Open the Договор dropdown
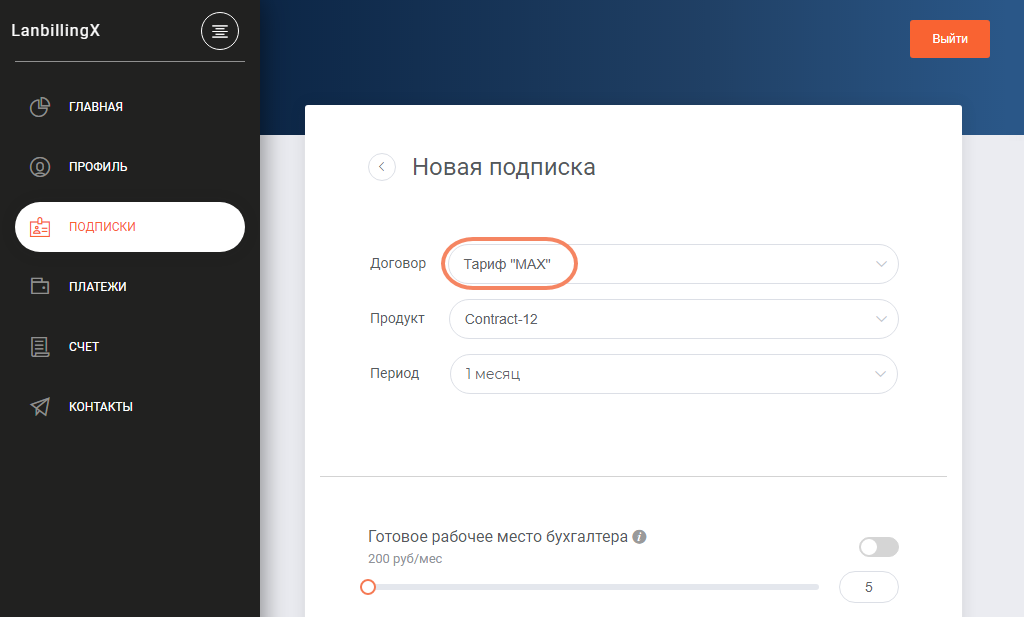 pyautogui.click(x=673, y=264)
